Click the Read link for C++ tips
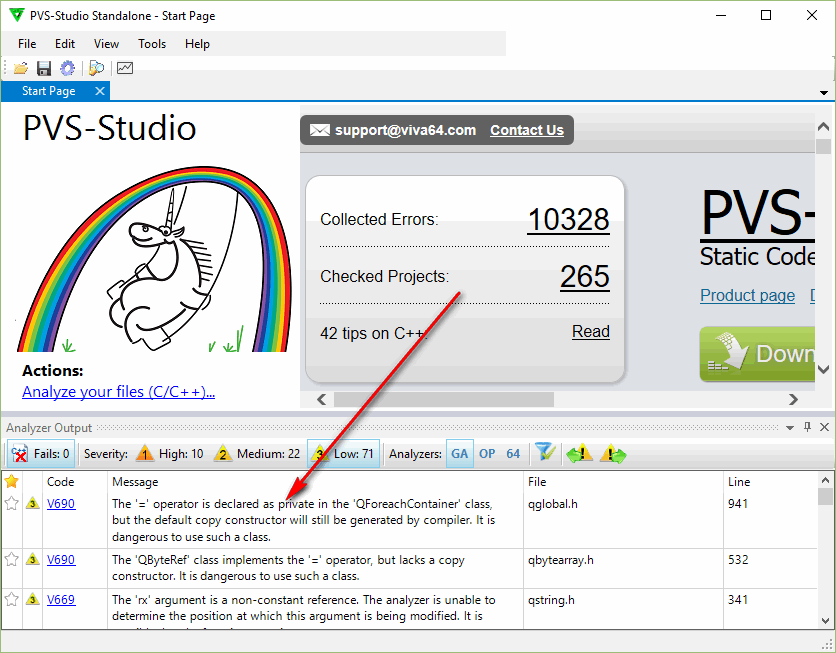Viewport: 836px width, 653px height. 591,332
